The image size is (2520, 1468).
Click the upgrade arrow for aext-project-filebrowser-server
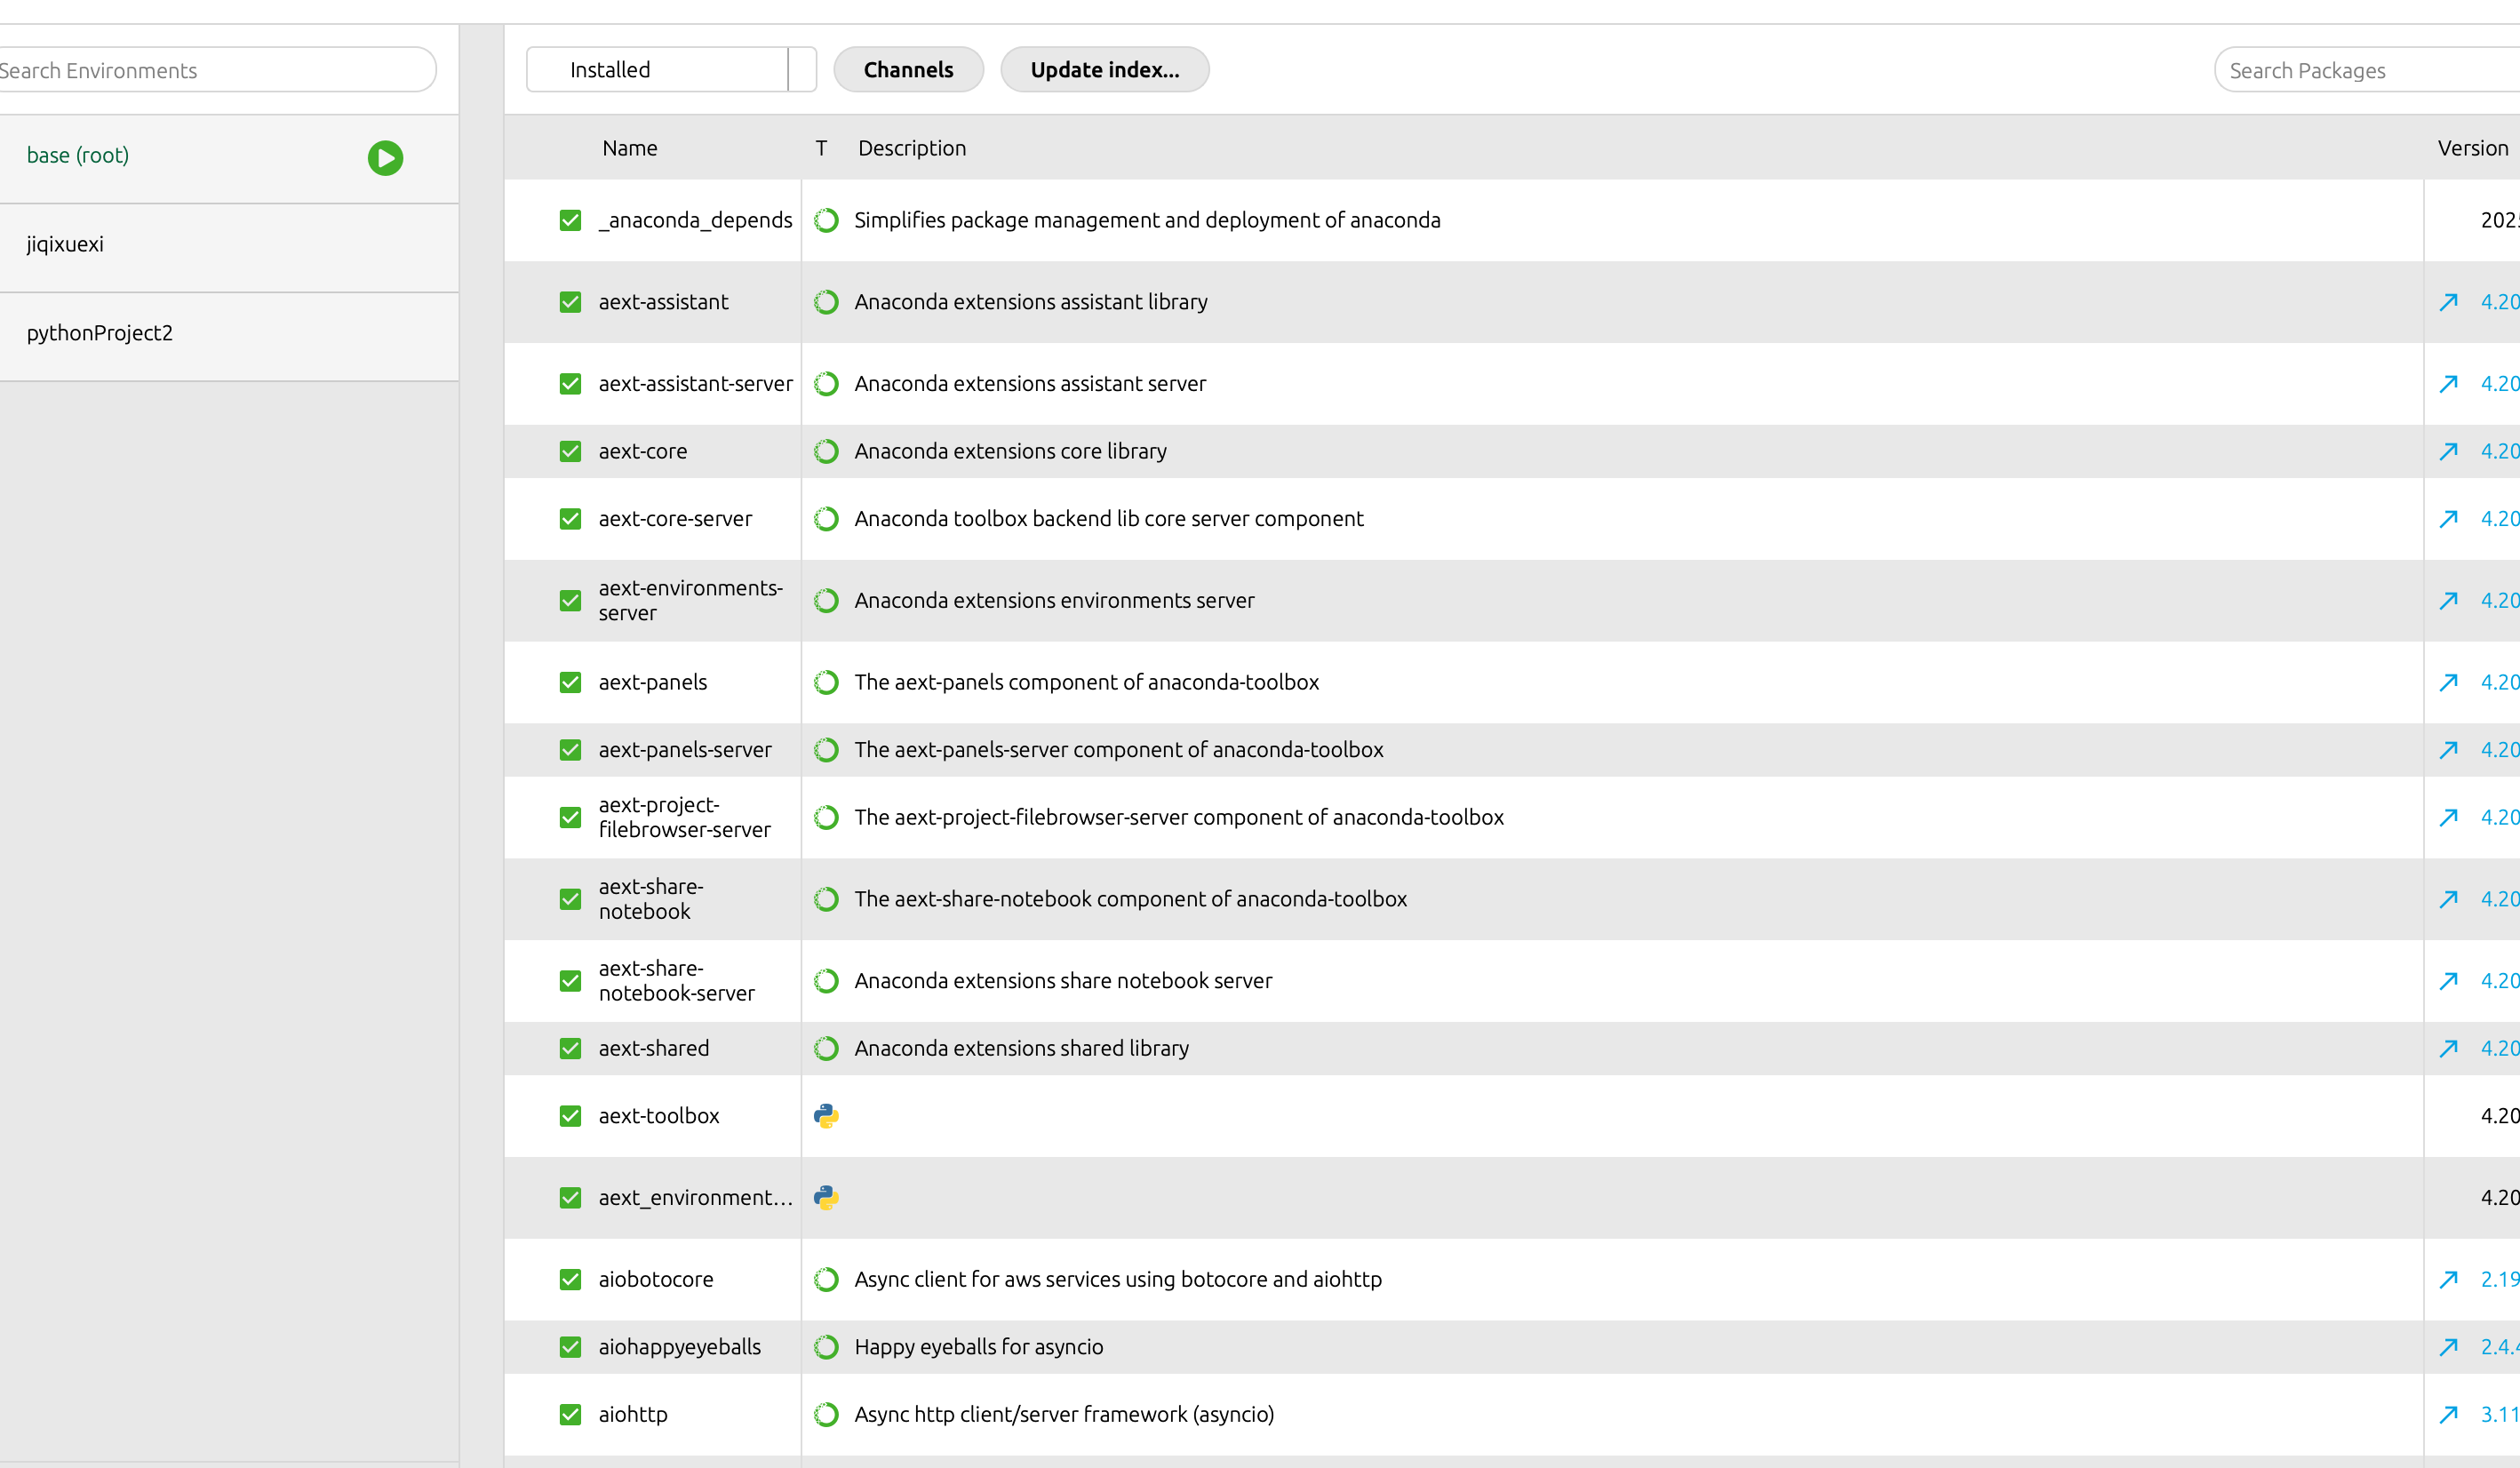tap(2448, 817)
